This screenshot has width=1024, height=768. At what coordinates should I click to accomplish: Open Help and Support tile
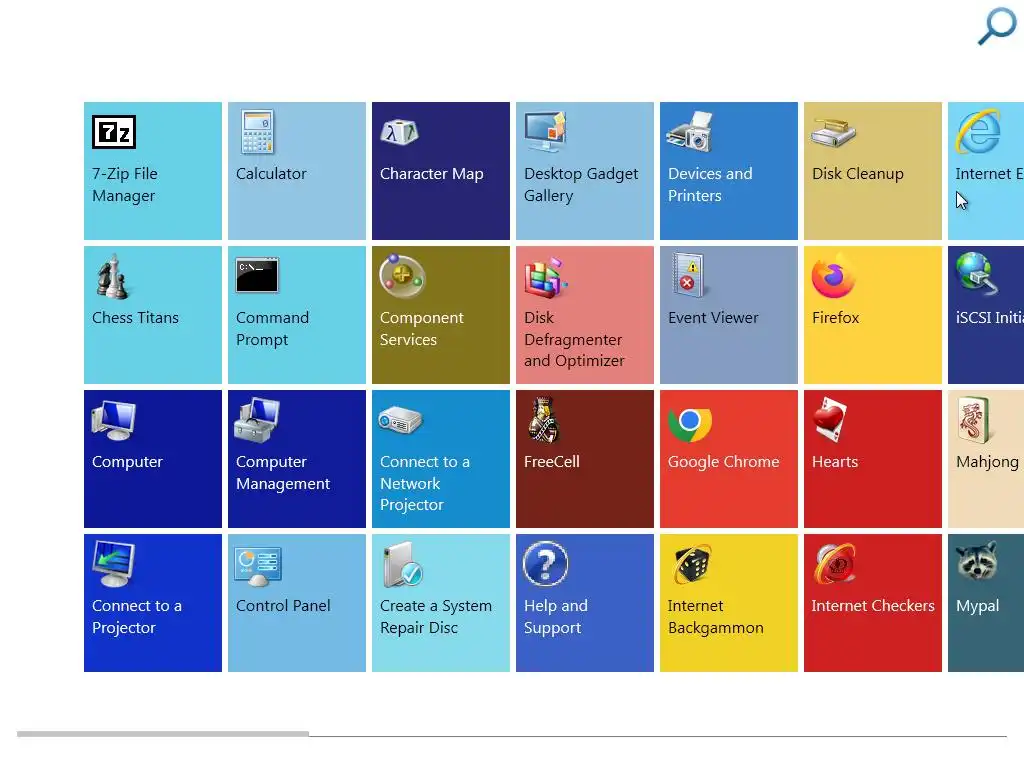click(585, 603)
